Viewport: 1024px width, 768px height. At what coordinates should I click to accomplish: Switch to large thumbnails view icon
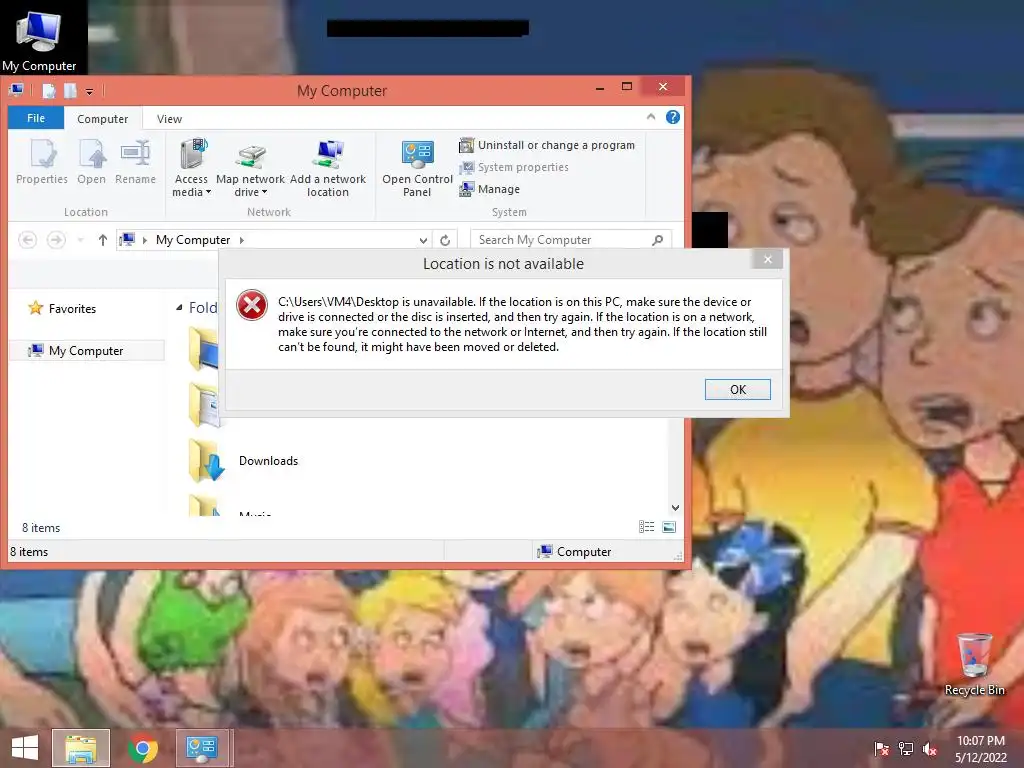pyautogui.click(x=669, y=526)
